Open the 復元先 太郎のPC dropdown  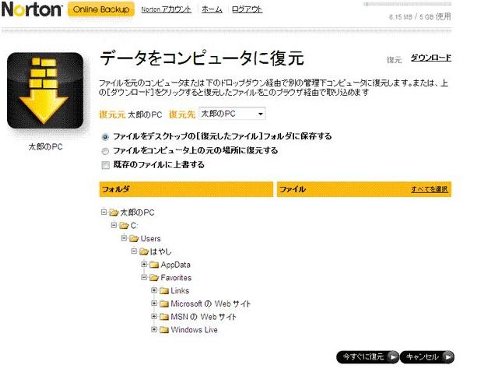[232, 114]
